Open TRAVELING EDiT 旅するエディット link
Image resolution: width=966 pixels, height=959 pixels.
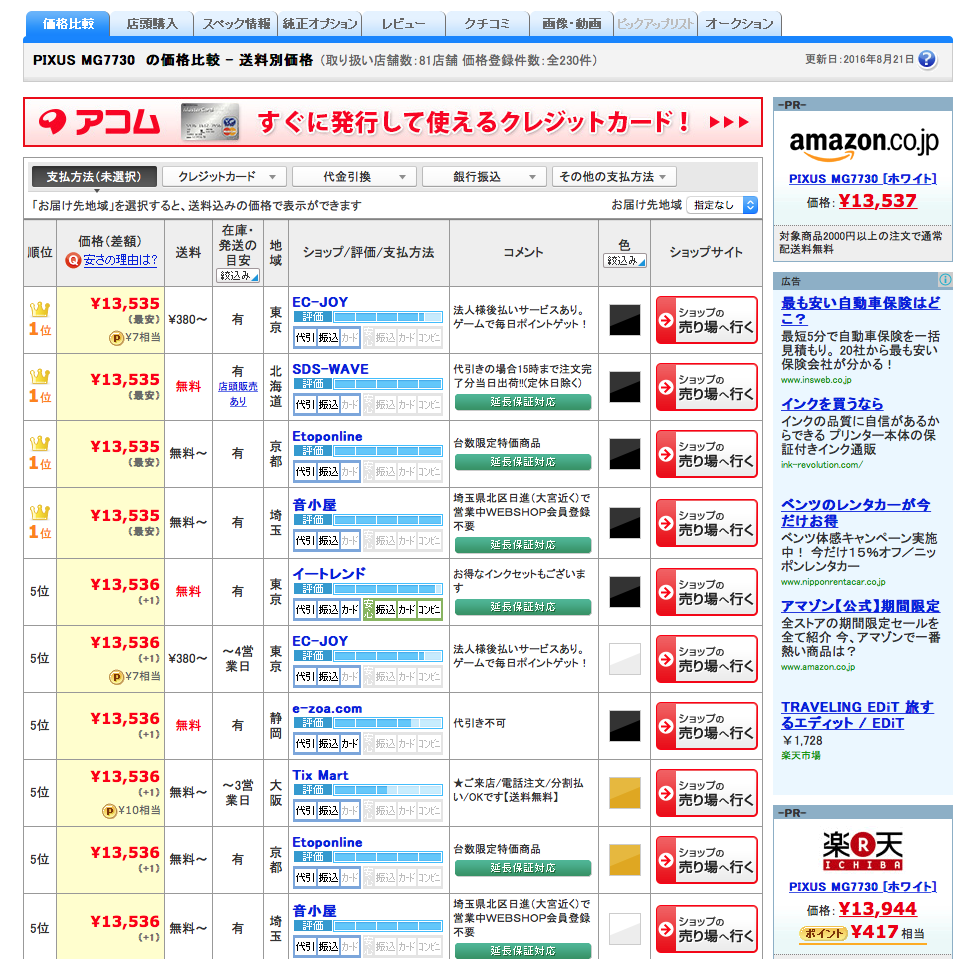click(x=857, y=715)
